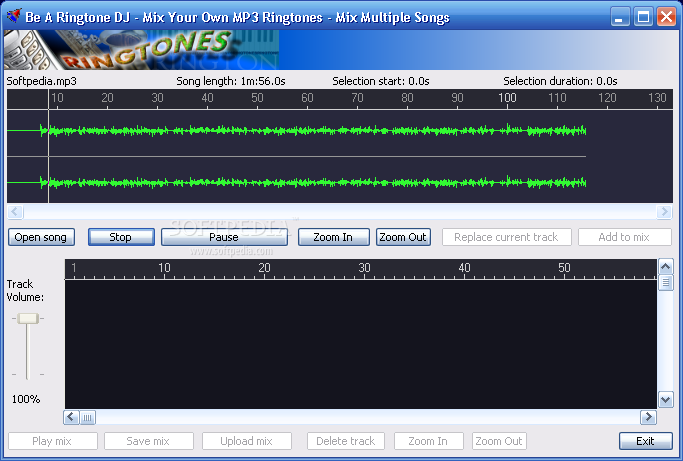The width and height of the screenshot is (683, 461).
Task: Click the Softpedia.mp3 file name label
Action: [41, 81]
